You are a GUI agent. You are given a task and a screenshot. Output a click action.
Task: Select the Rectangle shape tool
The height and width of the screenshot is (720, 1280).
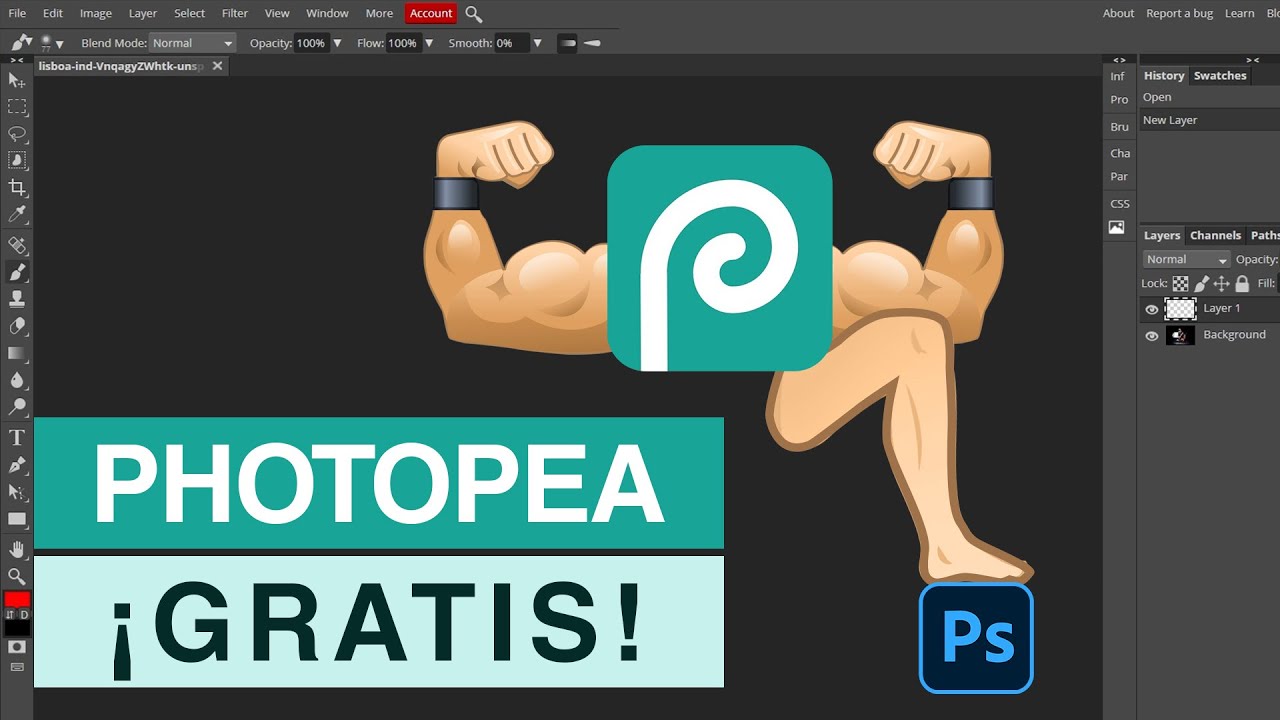click(x=17, y=519)
